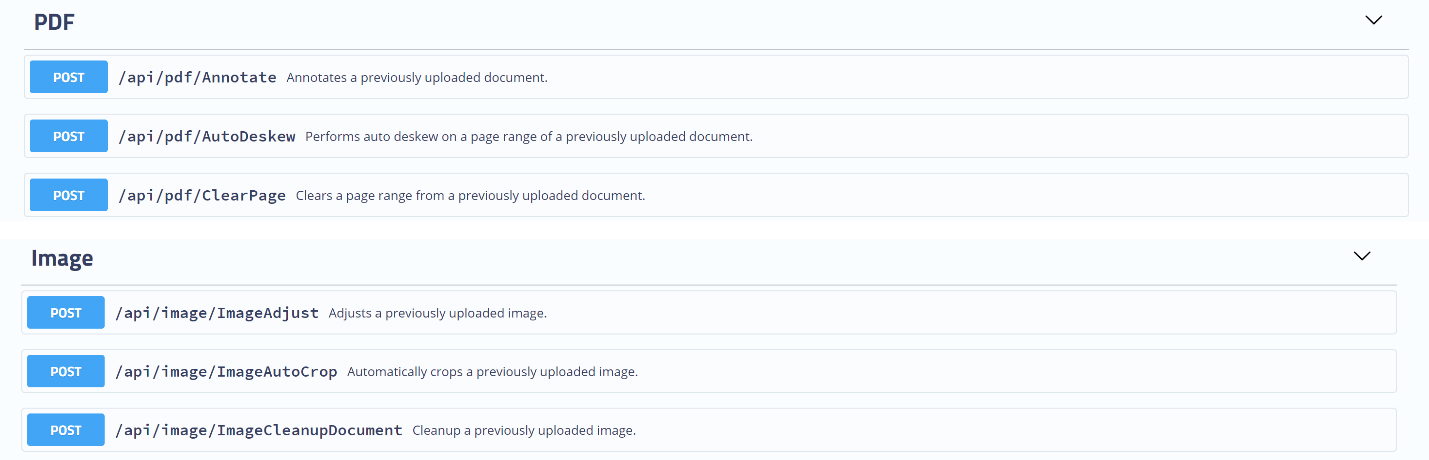Click POST button for ImageAdjust endpoint
The image size is (1429, 460).
point(66,313)
